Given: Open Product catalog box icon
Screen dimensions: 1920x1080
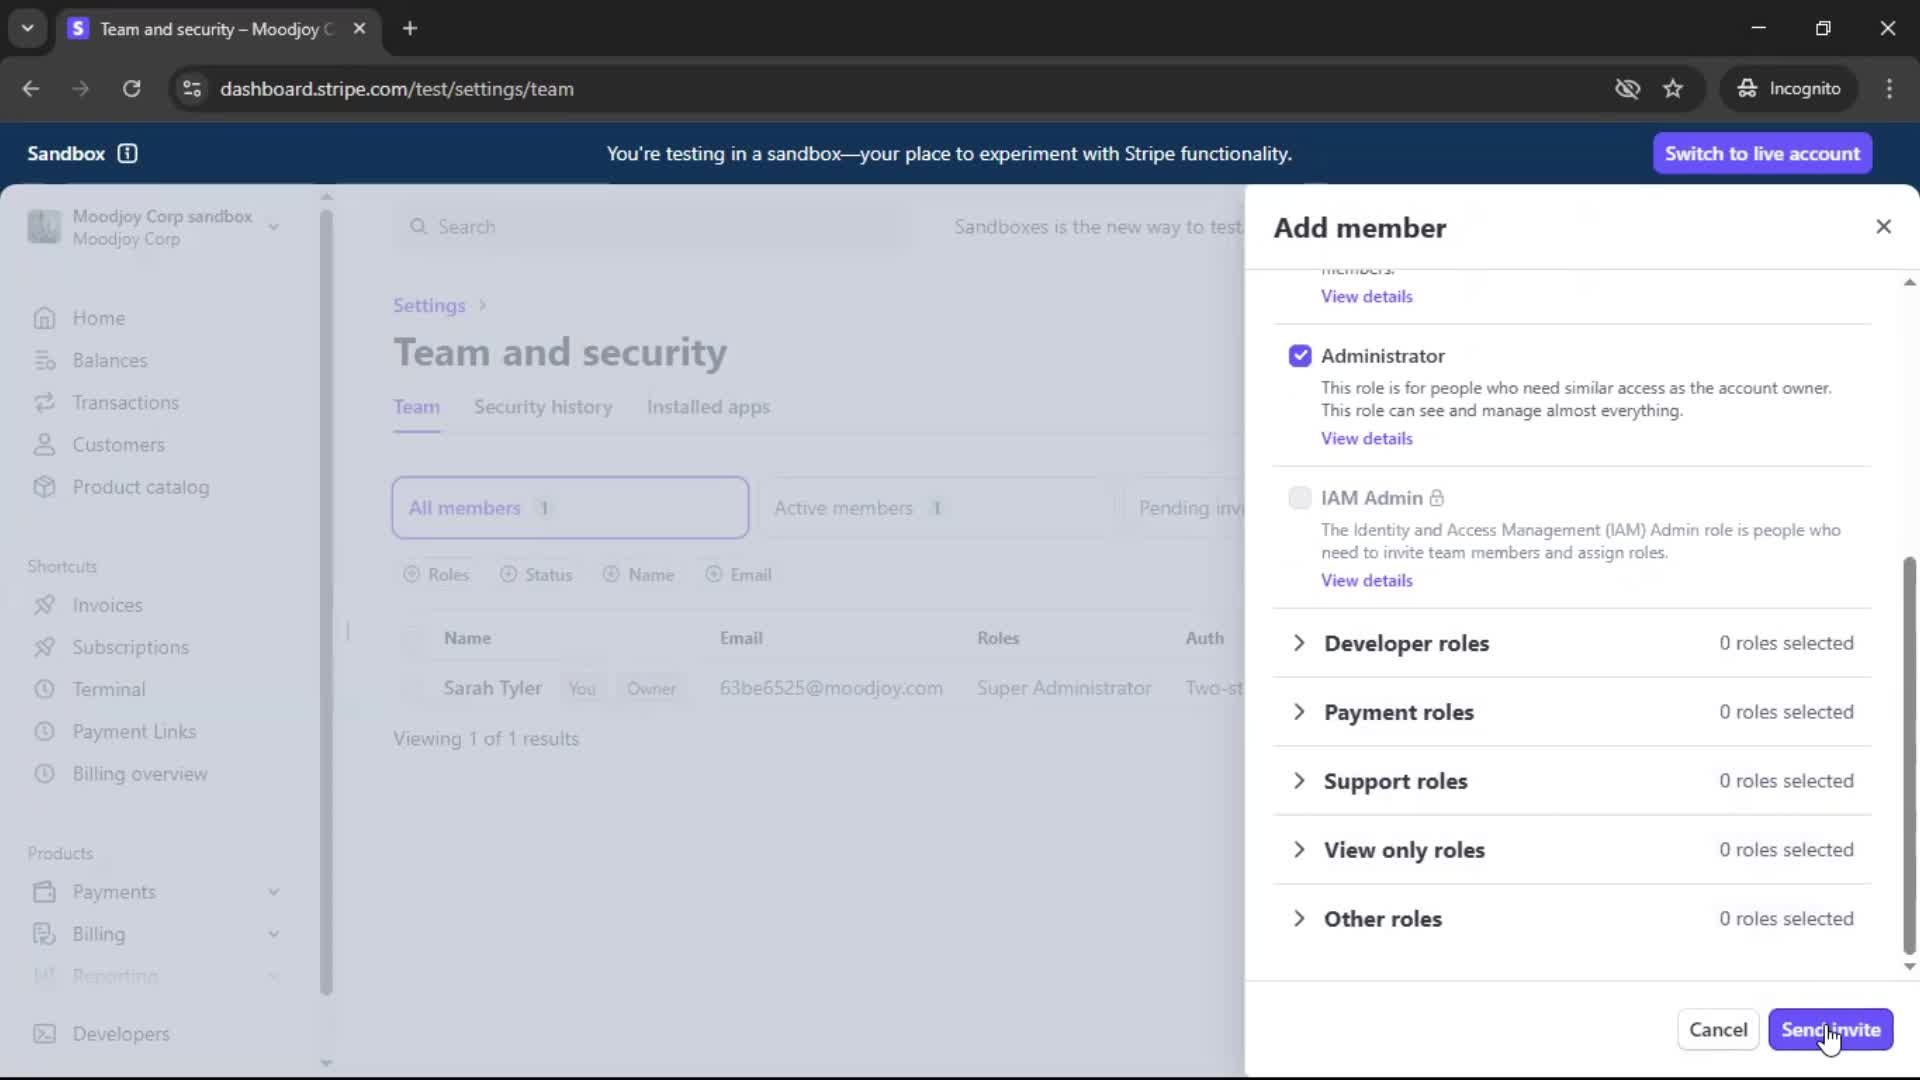Looking at the screenshot, I should point(44,487).
